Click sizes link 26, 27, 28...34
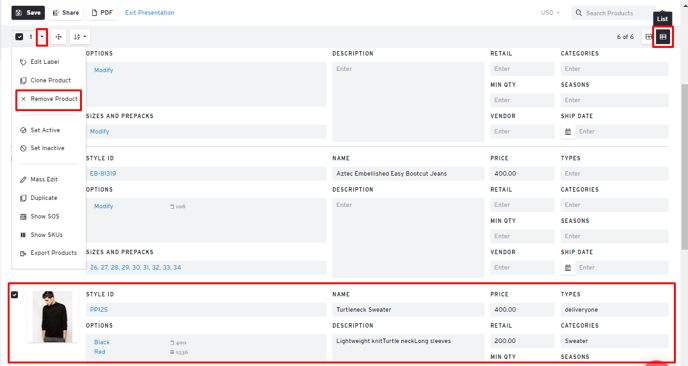Viewport: 688px width, 366px height. 136,268
